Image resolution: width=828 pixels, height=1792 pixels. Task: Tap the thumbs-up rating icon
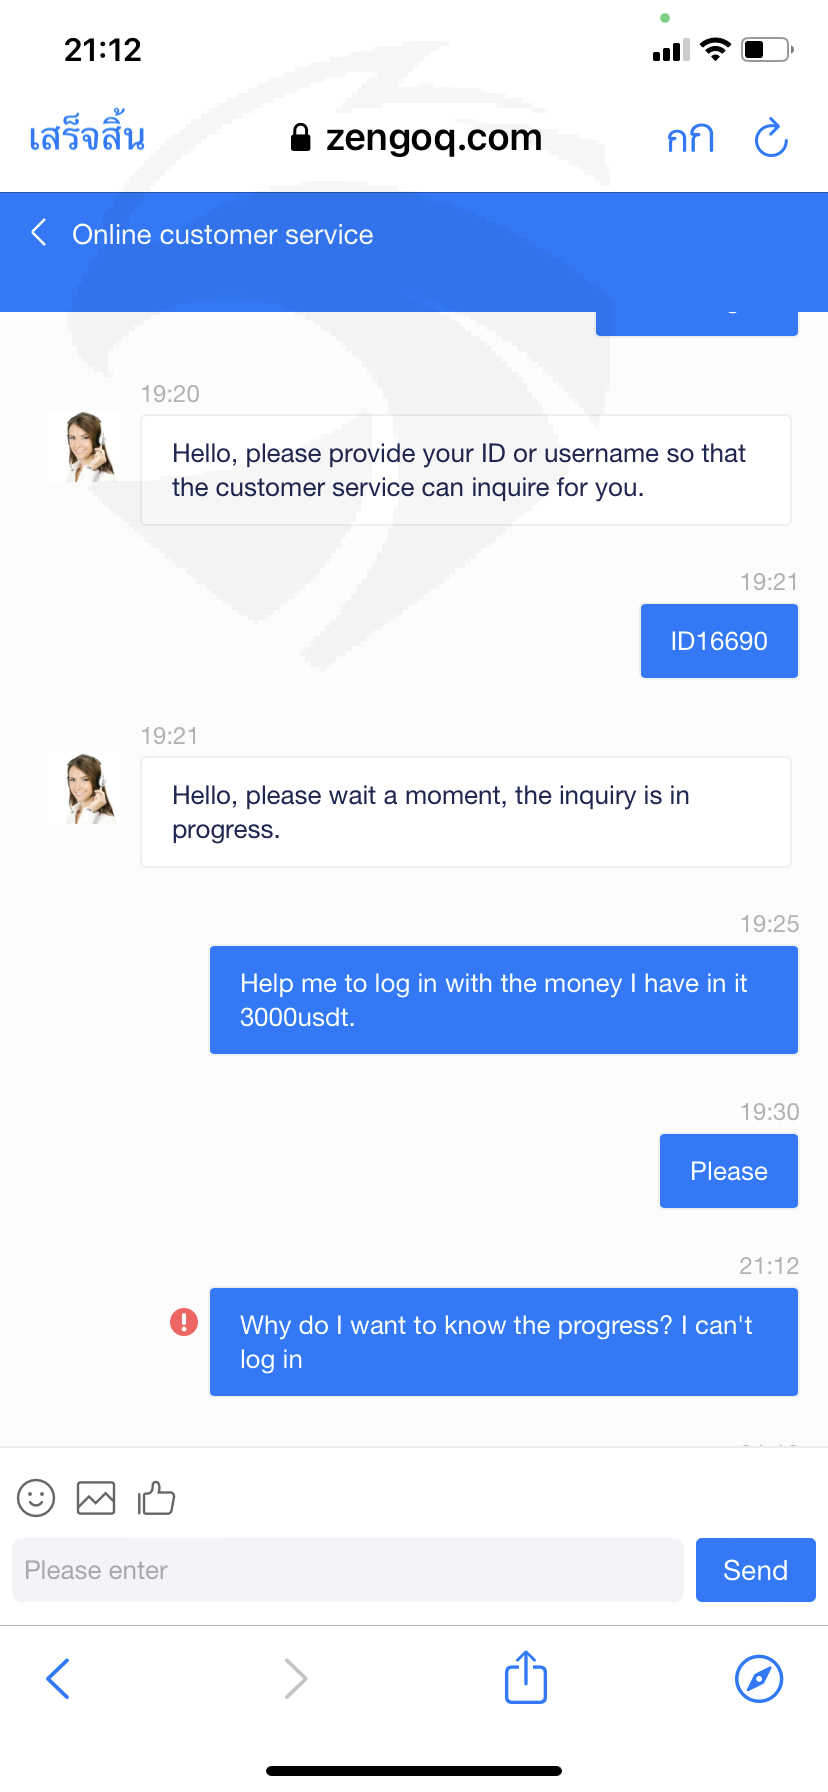tap(156, 1497)
